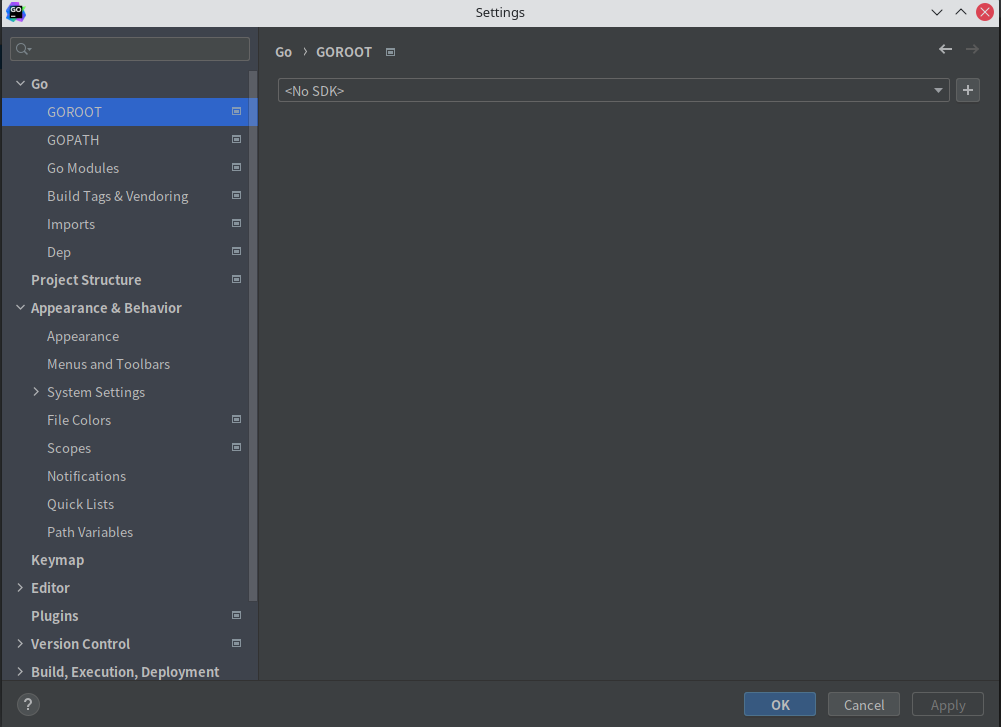
Task: Open the <No SDK> dropdown
Action: tap(938, 90)
